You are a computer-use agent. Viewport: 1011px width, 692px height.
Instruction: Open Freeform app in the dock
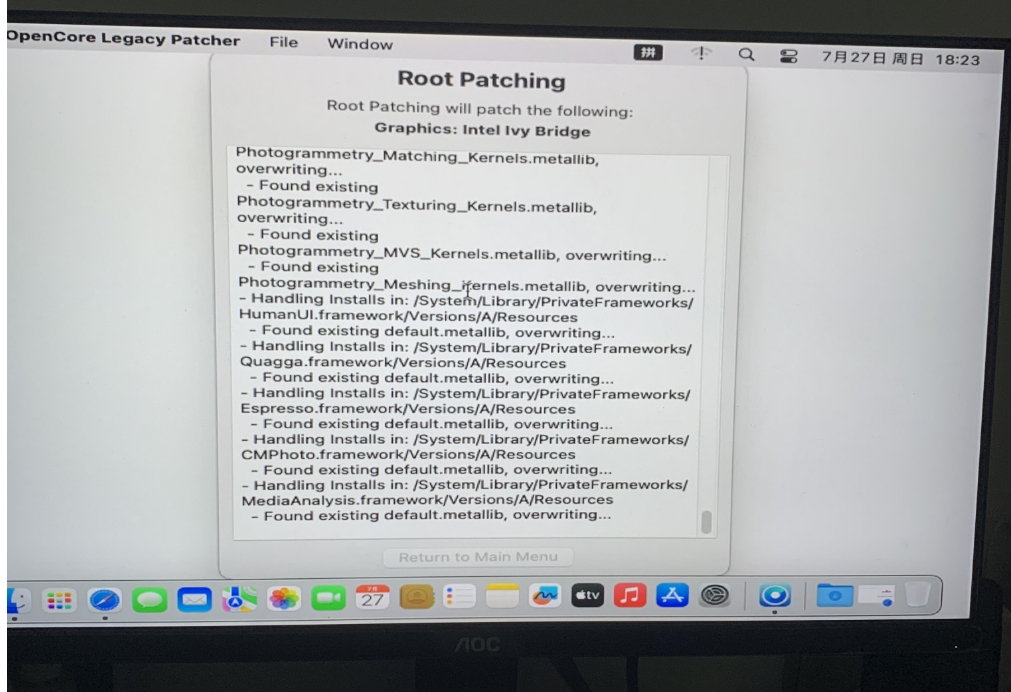point(545,595)
